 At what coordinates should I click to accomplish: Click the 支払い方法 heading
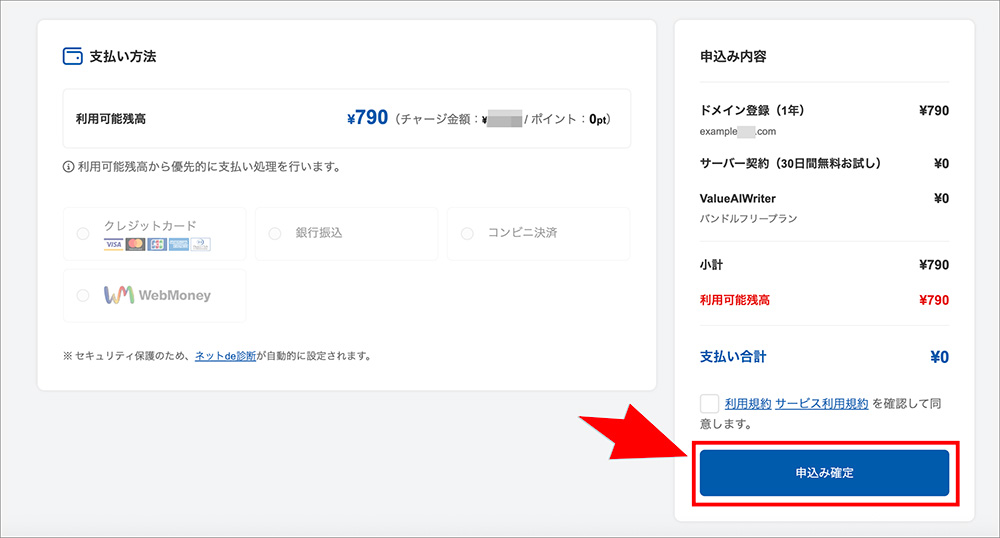[x=122, y=56]
